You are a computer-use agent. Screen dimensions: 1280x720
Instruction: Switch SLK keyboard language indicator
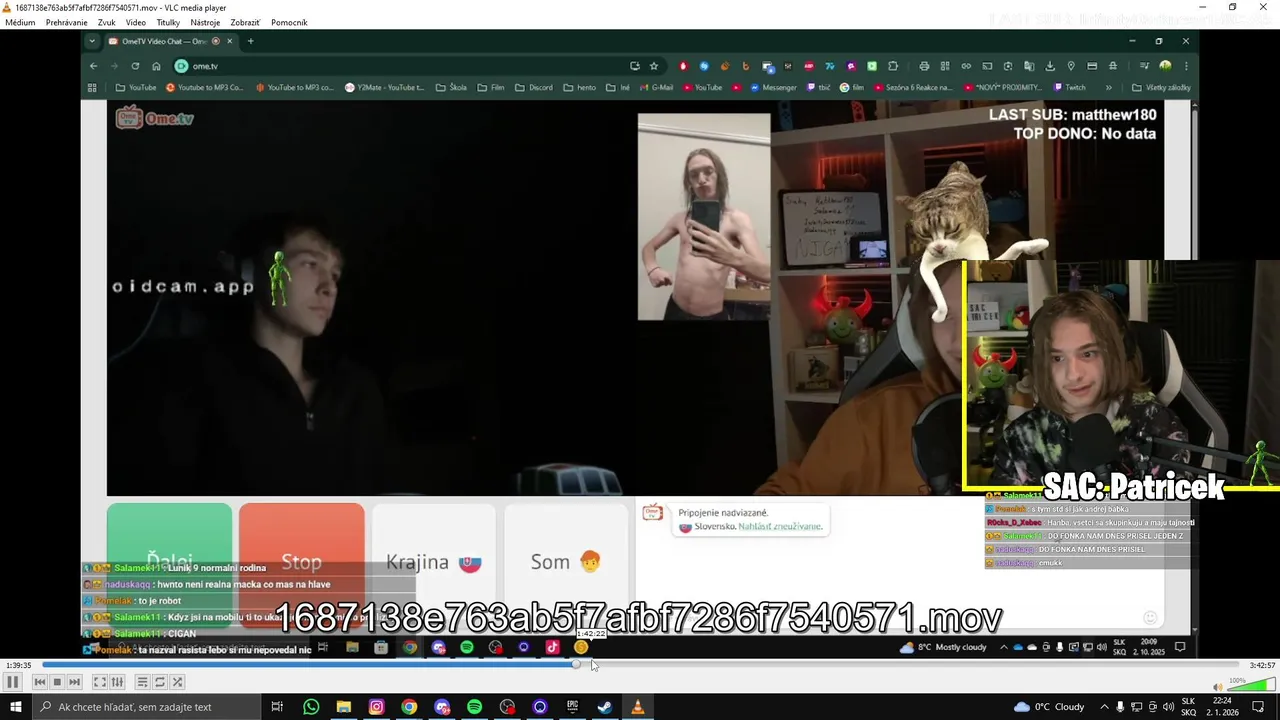pos(1189,707)
